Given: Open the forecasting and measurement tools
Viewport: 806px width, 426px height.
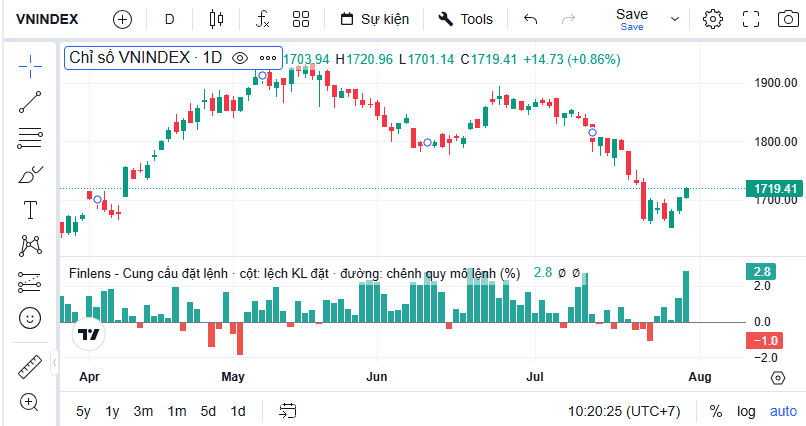Looking at the screenshot, I should [x=30, y=282].
